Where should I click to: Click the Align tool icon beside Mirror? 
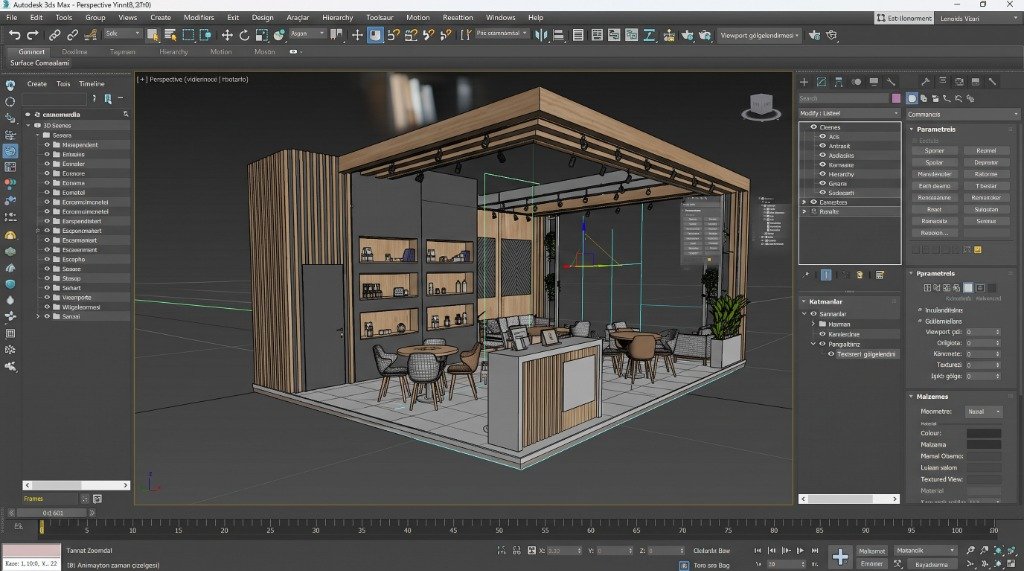(558, 35)
